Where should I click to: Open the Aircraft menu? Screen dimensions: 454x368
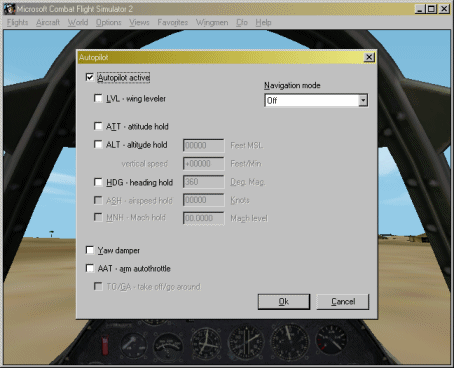[48, 22]
